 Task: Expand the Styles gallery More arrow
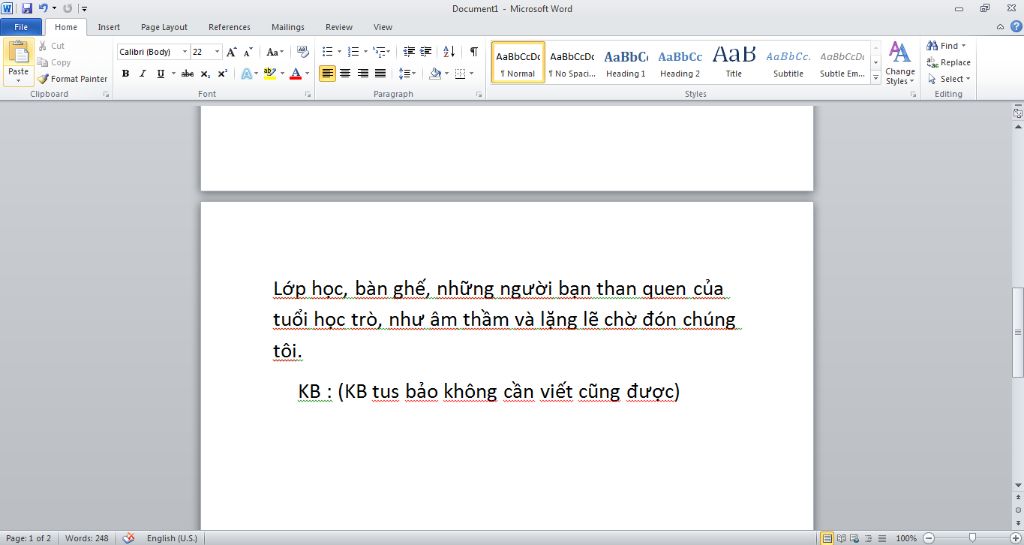pos(876,77)
